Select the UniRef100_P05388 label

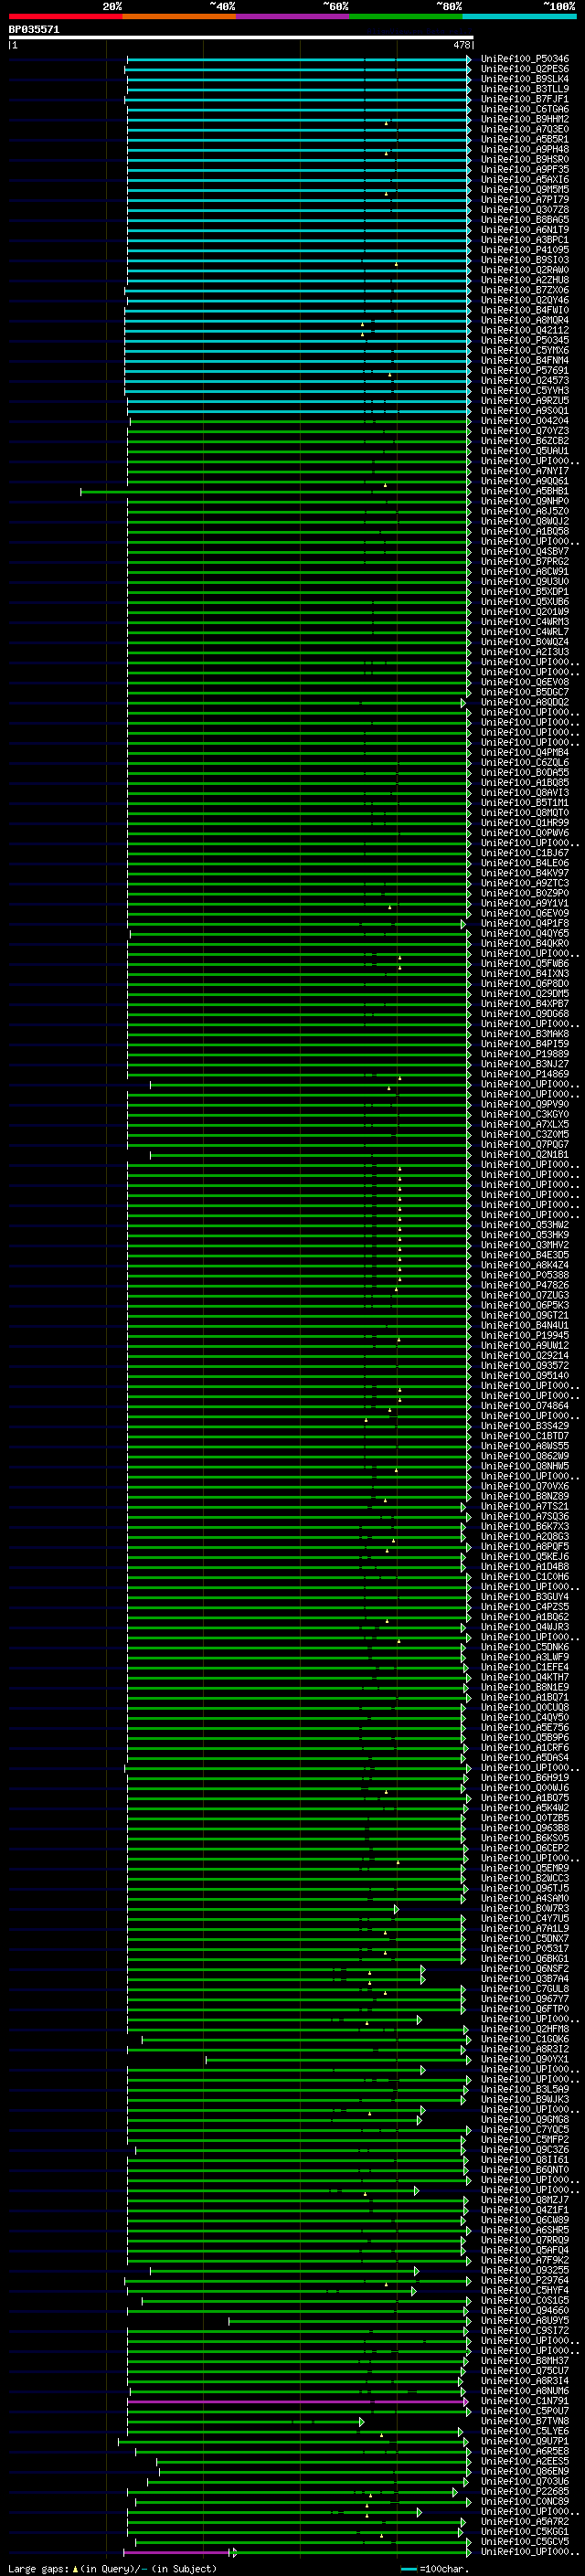click(x=525, y=1275)
